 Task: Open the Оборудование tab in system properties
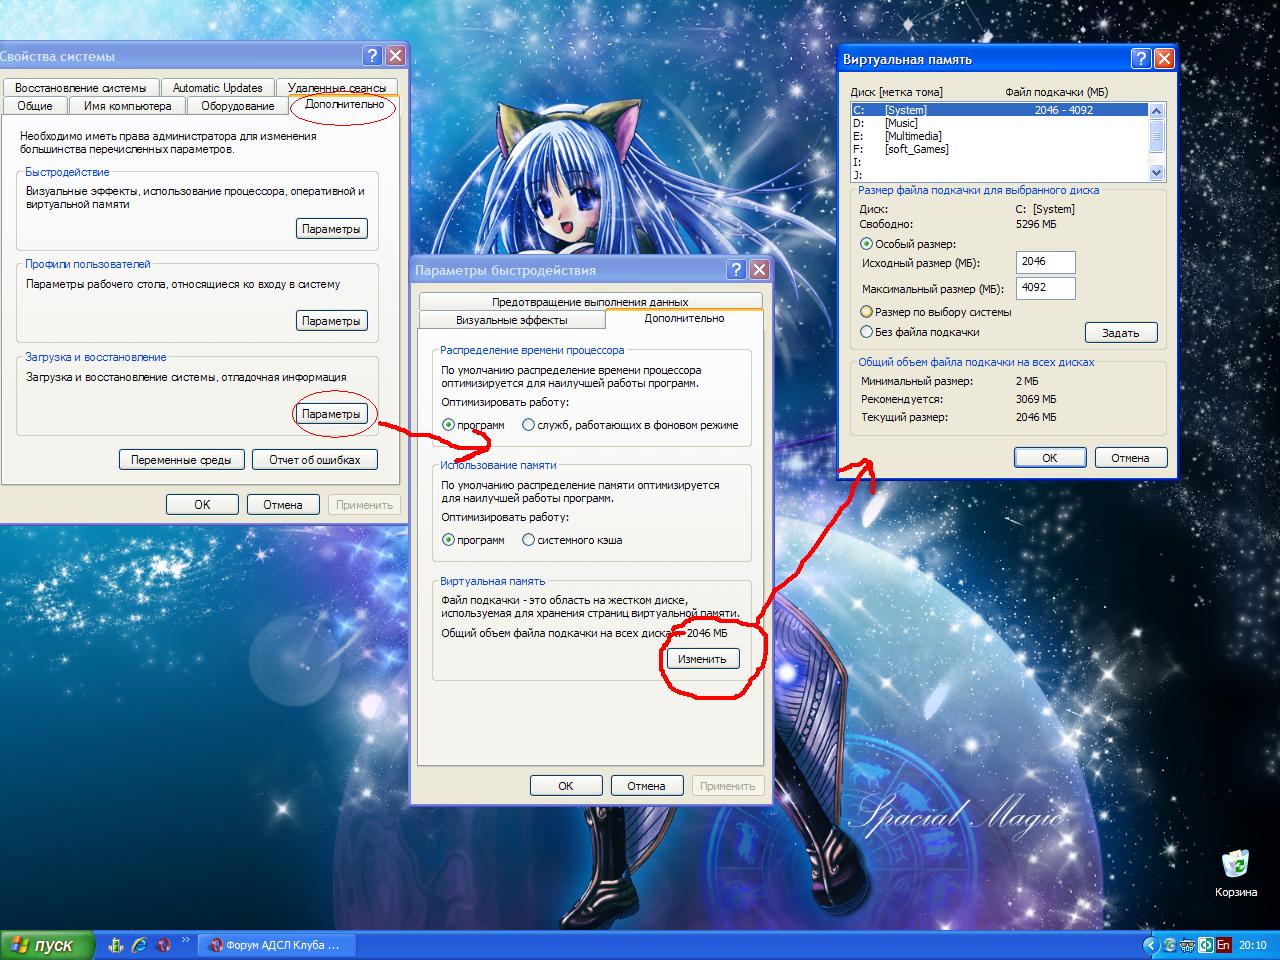coord(237,106)
